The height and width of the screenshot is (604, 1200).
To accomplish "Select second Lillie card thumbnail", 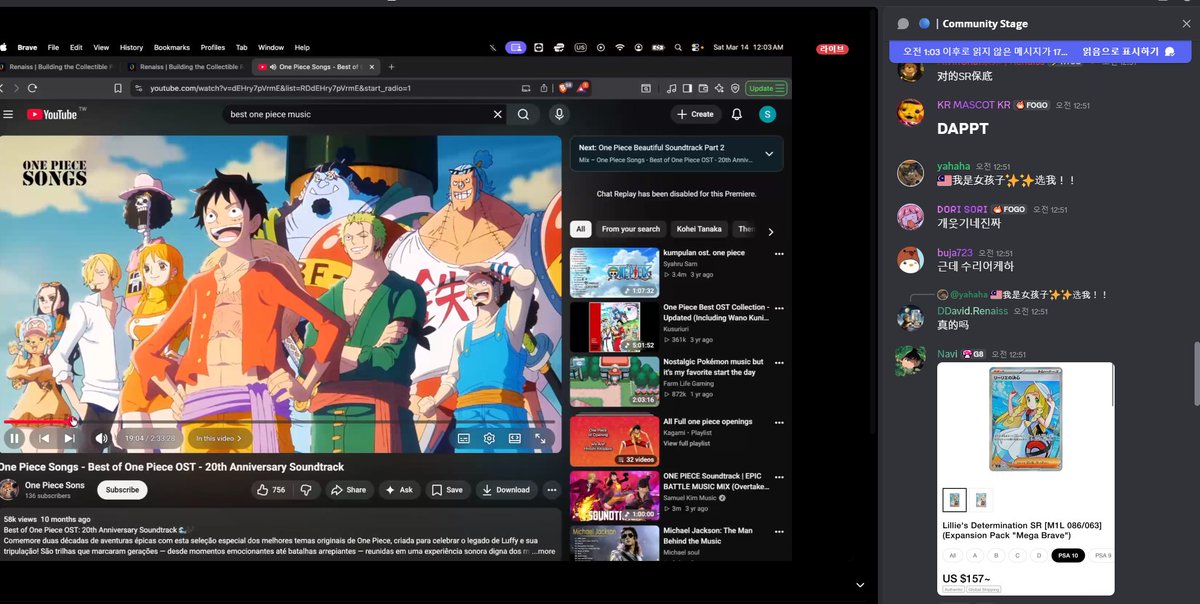I will [982, 500].
